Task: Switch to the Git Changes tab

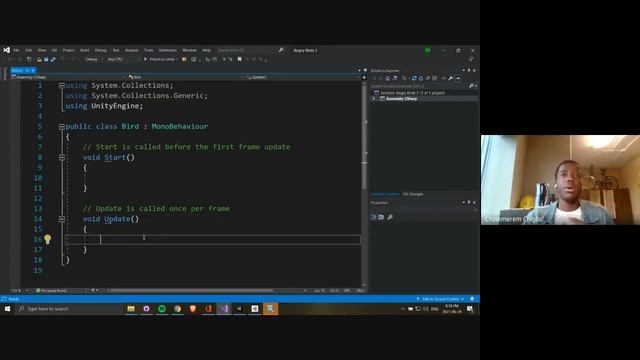Action: pos(413,194)
